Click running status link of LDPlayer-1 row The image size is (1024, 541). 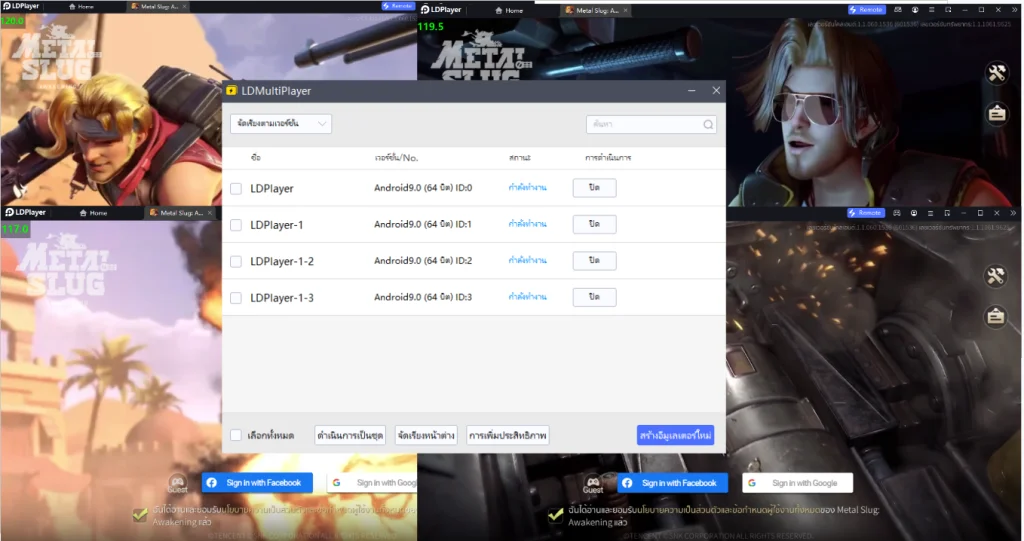tap(528, 224)
